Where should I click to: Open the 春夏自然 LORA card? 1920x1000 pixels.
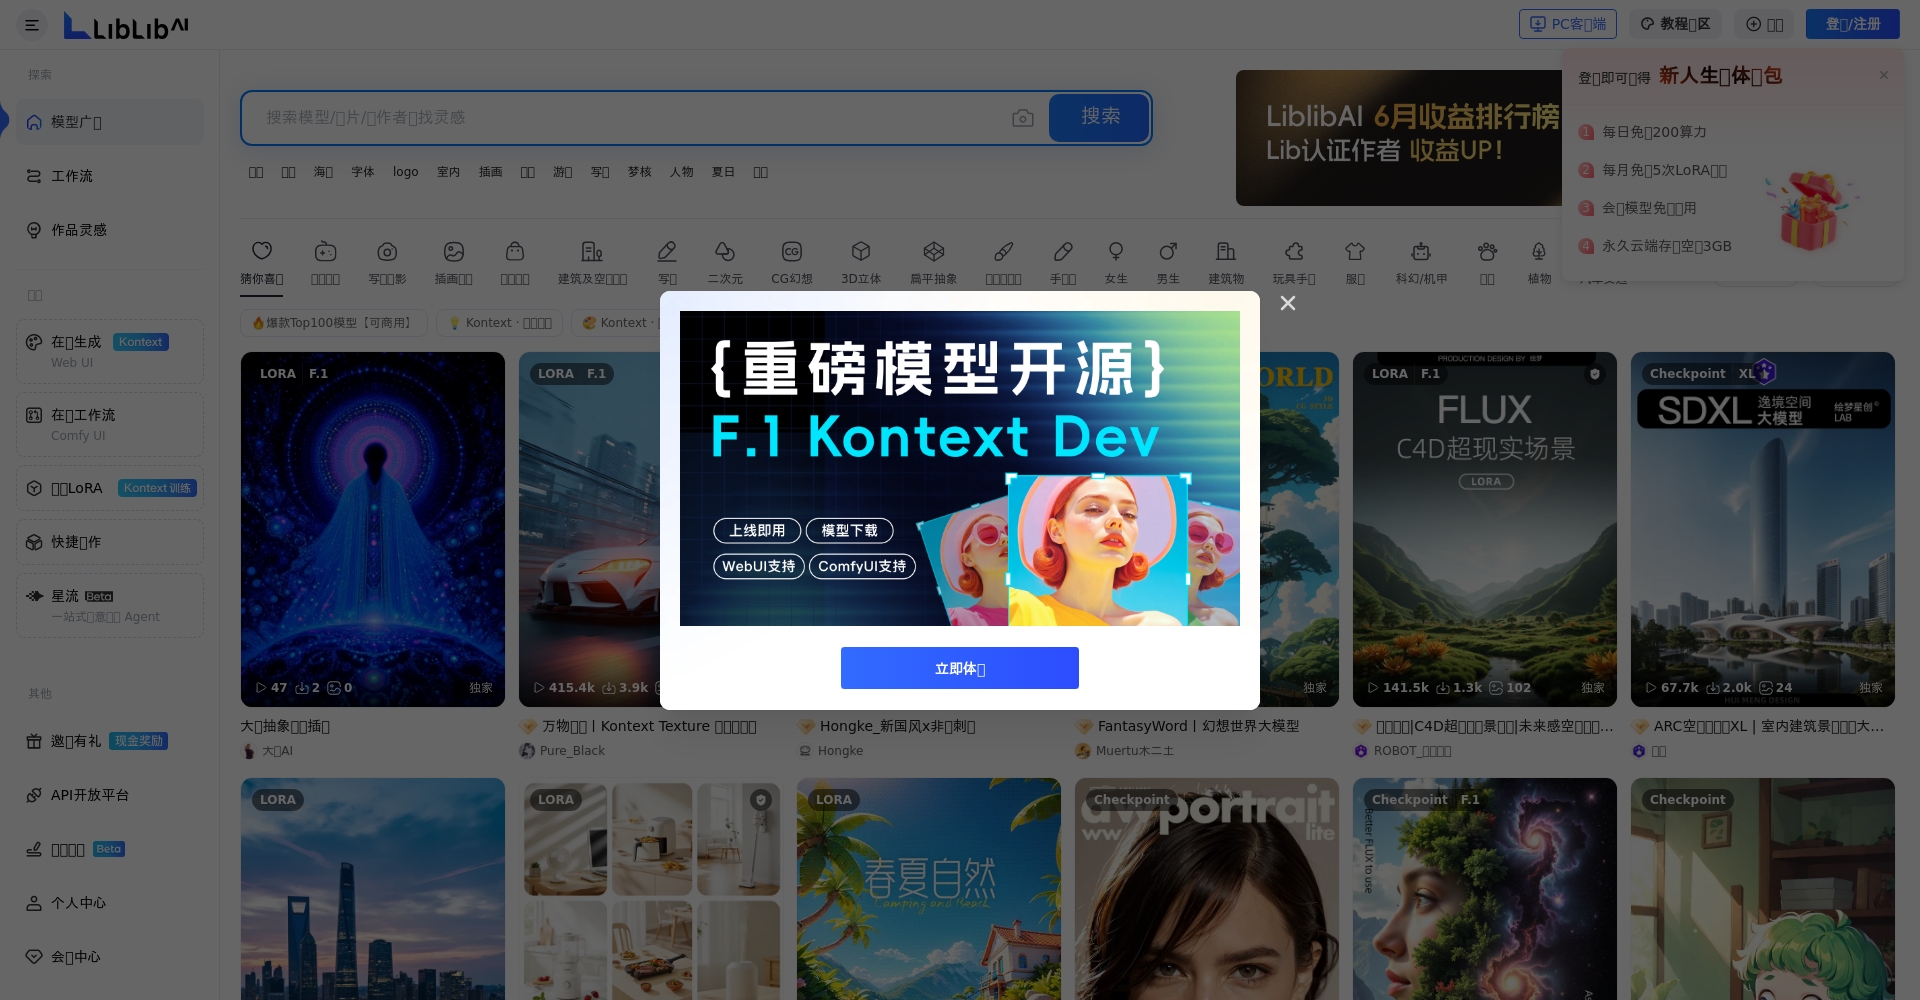929,889
